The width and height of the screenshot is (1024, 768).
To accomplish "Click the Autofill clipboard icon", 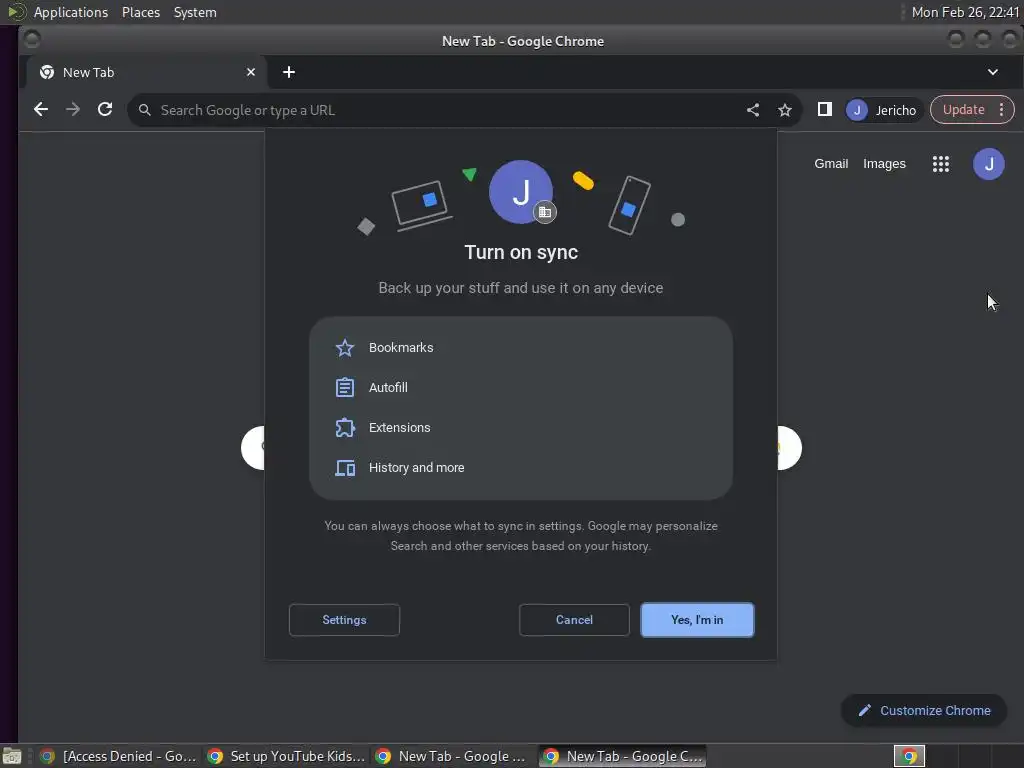I will tap(345, 388).
